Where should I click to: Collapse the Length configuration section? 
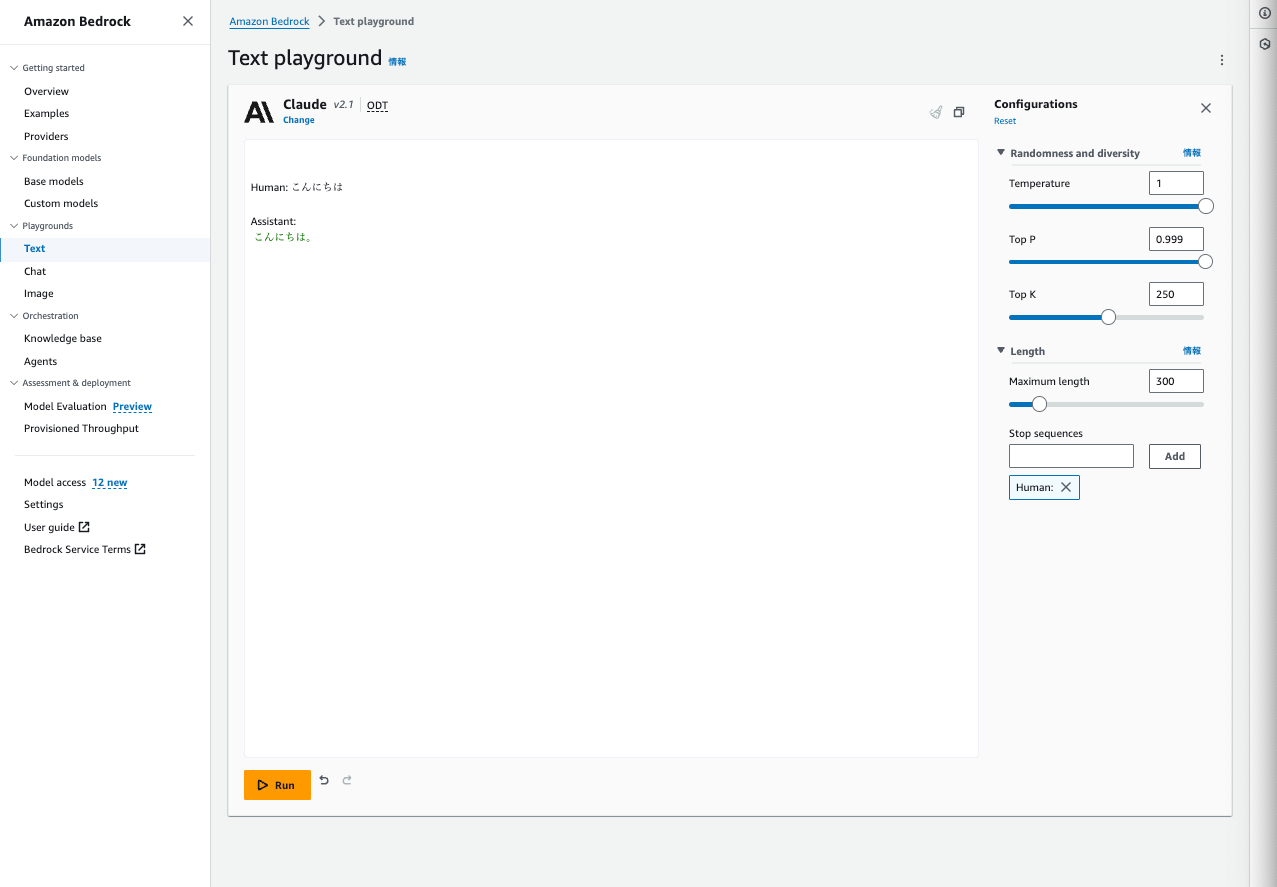pos(1000,351)
